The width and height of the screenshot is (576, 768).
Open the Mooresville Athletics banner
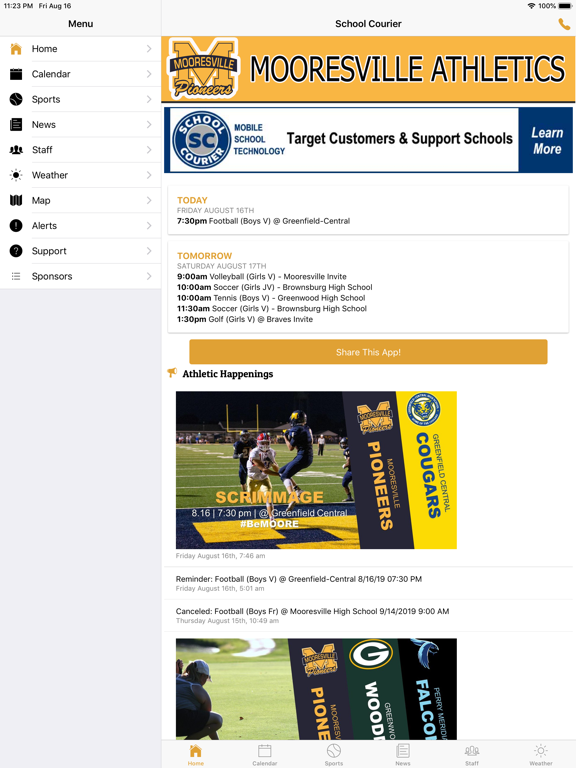point(368,69)
